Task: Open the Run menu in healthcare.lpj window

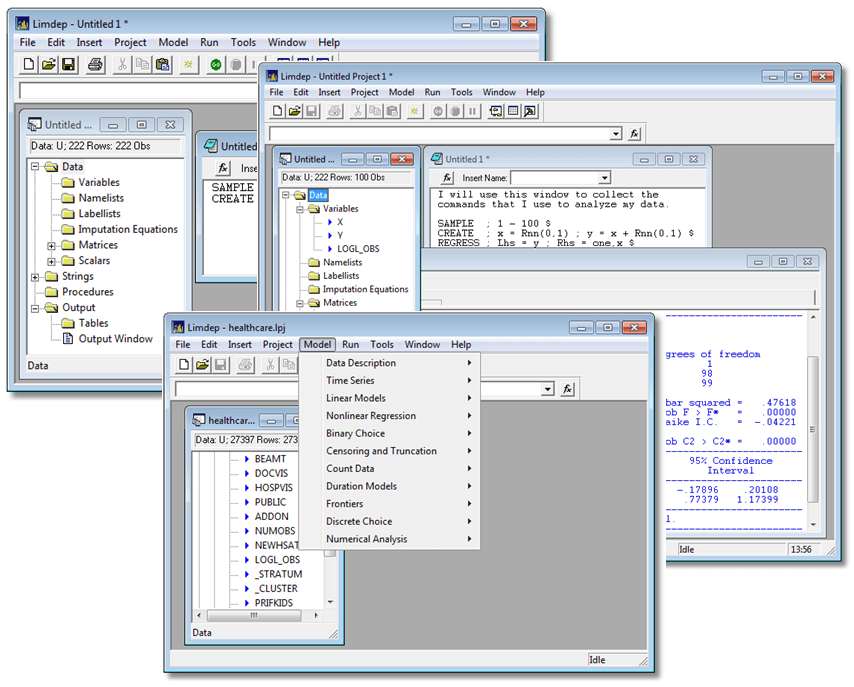Action: click(350, 345)
